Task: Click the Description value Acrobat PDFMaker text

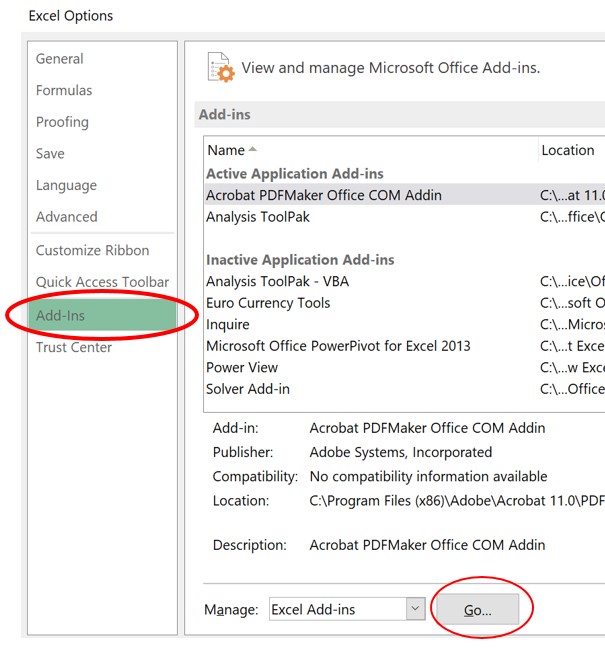Action: pos(427,545)
